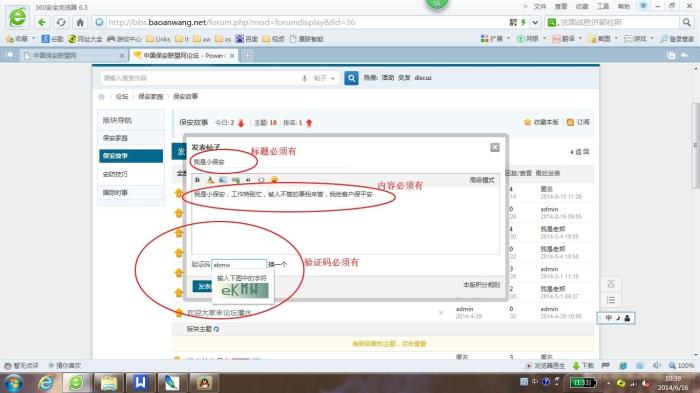Image resolution: width=700 pixels, height=393 pixels.
Task: Click the captcha verification code input field
Action: (x=239, y=264)
